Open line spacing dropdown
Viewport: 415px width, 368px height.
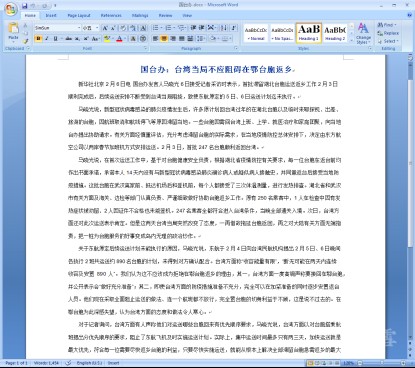[201, 39]
